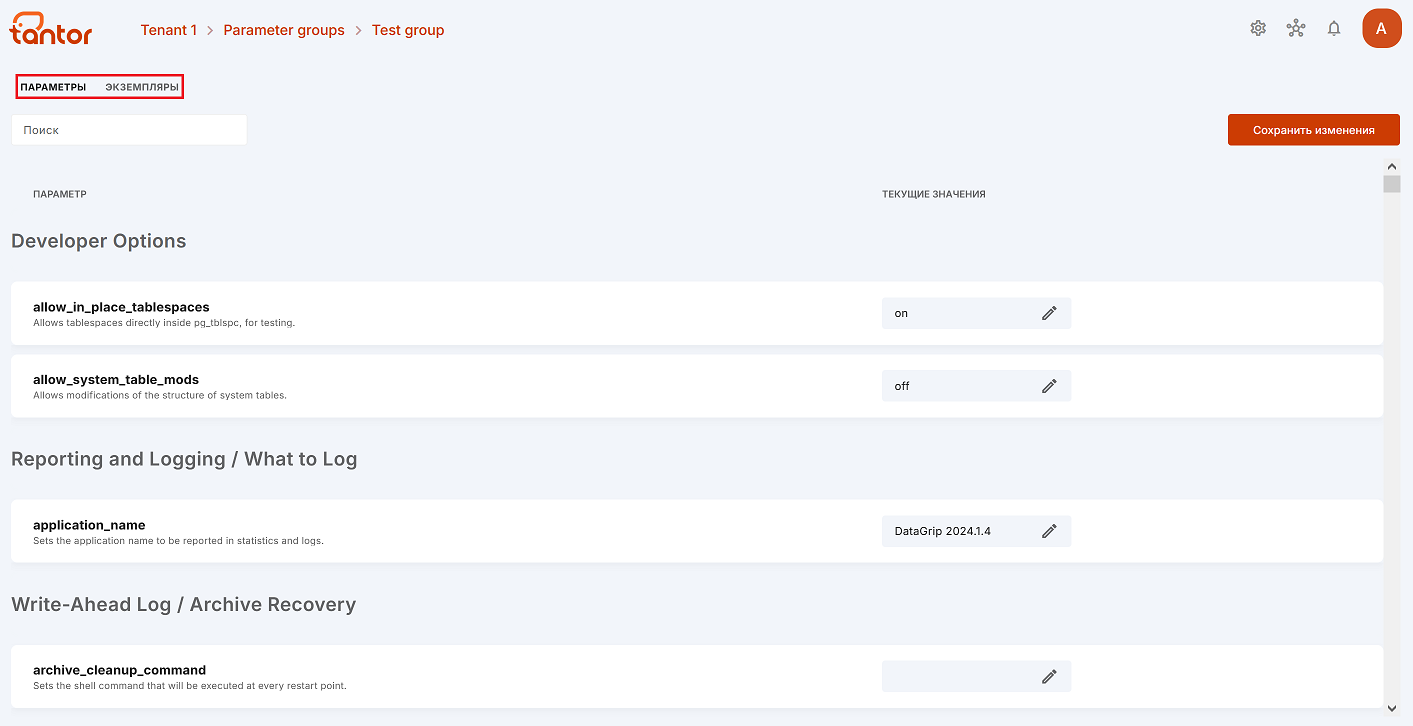
Task: Click the scrollbar down arrow
Action: click(1391, 707)
